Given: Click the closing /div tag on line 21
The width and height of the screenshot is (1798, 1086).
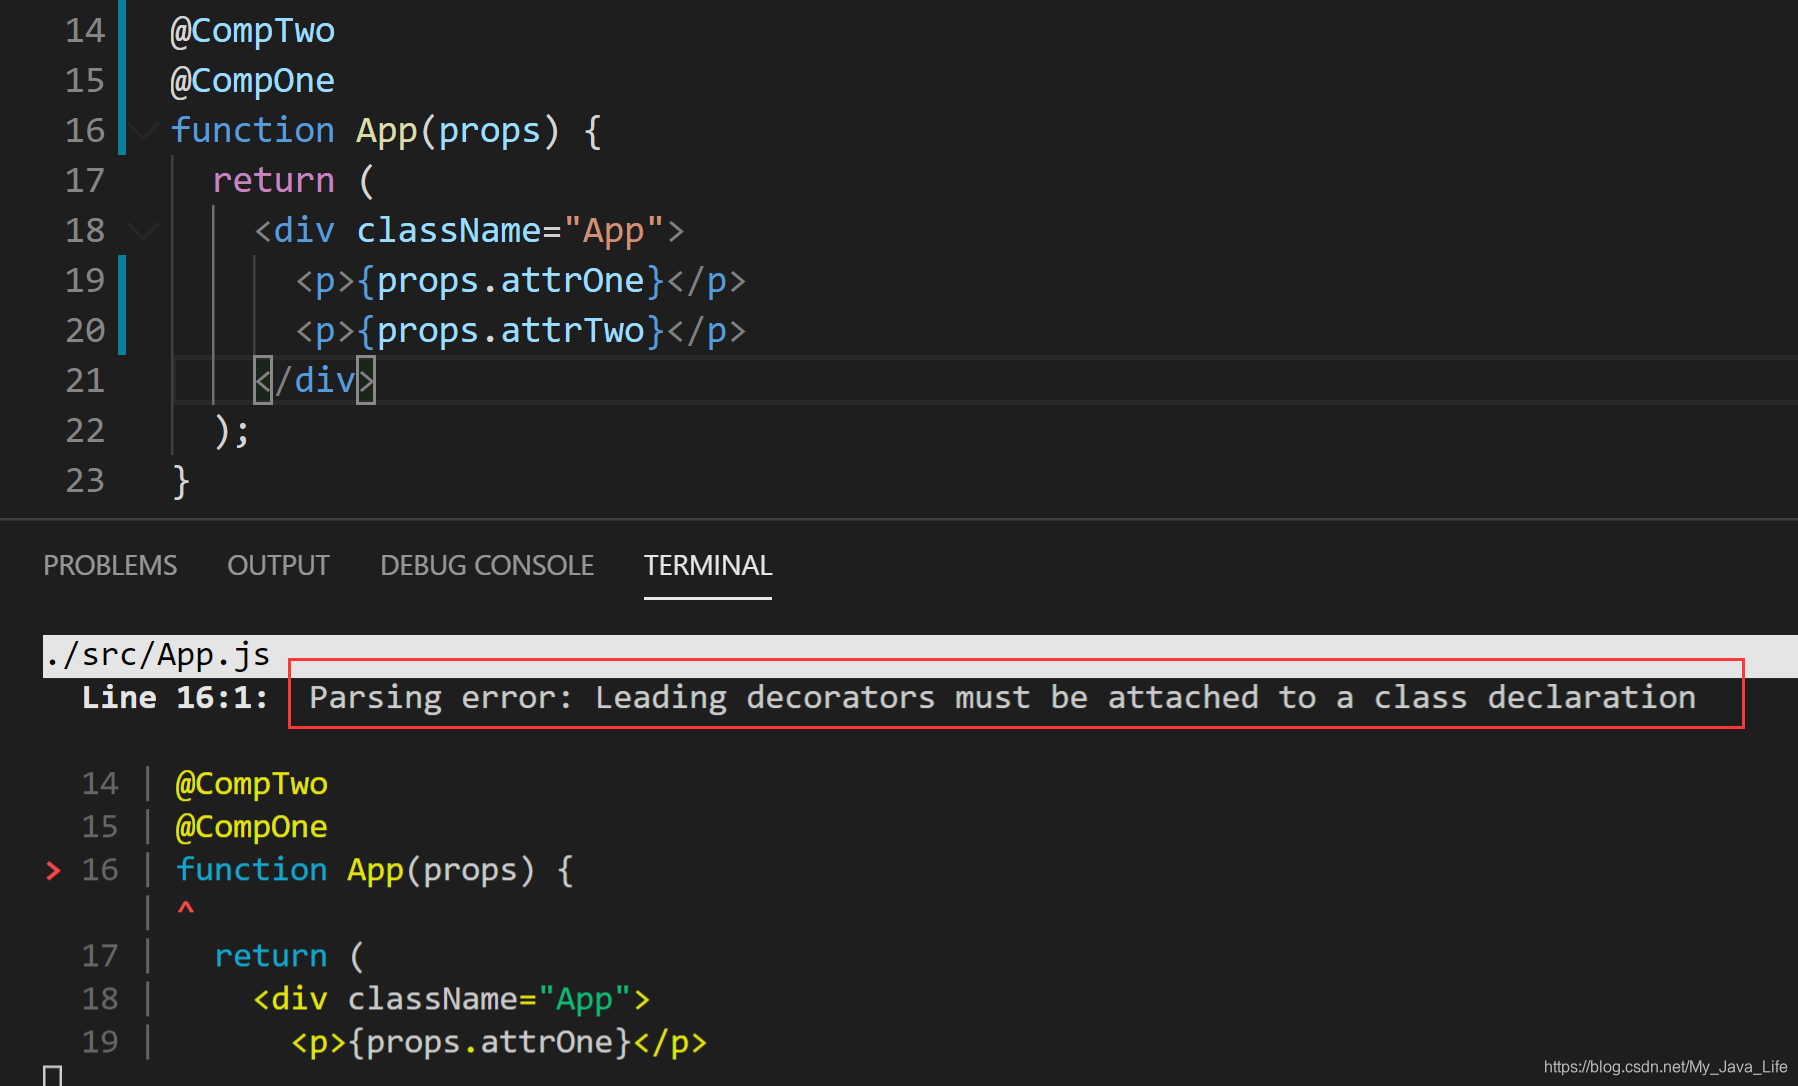Looking at the screenshot, I should (315, 381).
